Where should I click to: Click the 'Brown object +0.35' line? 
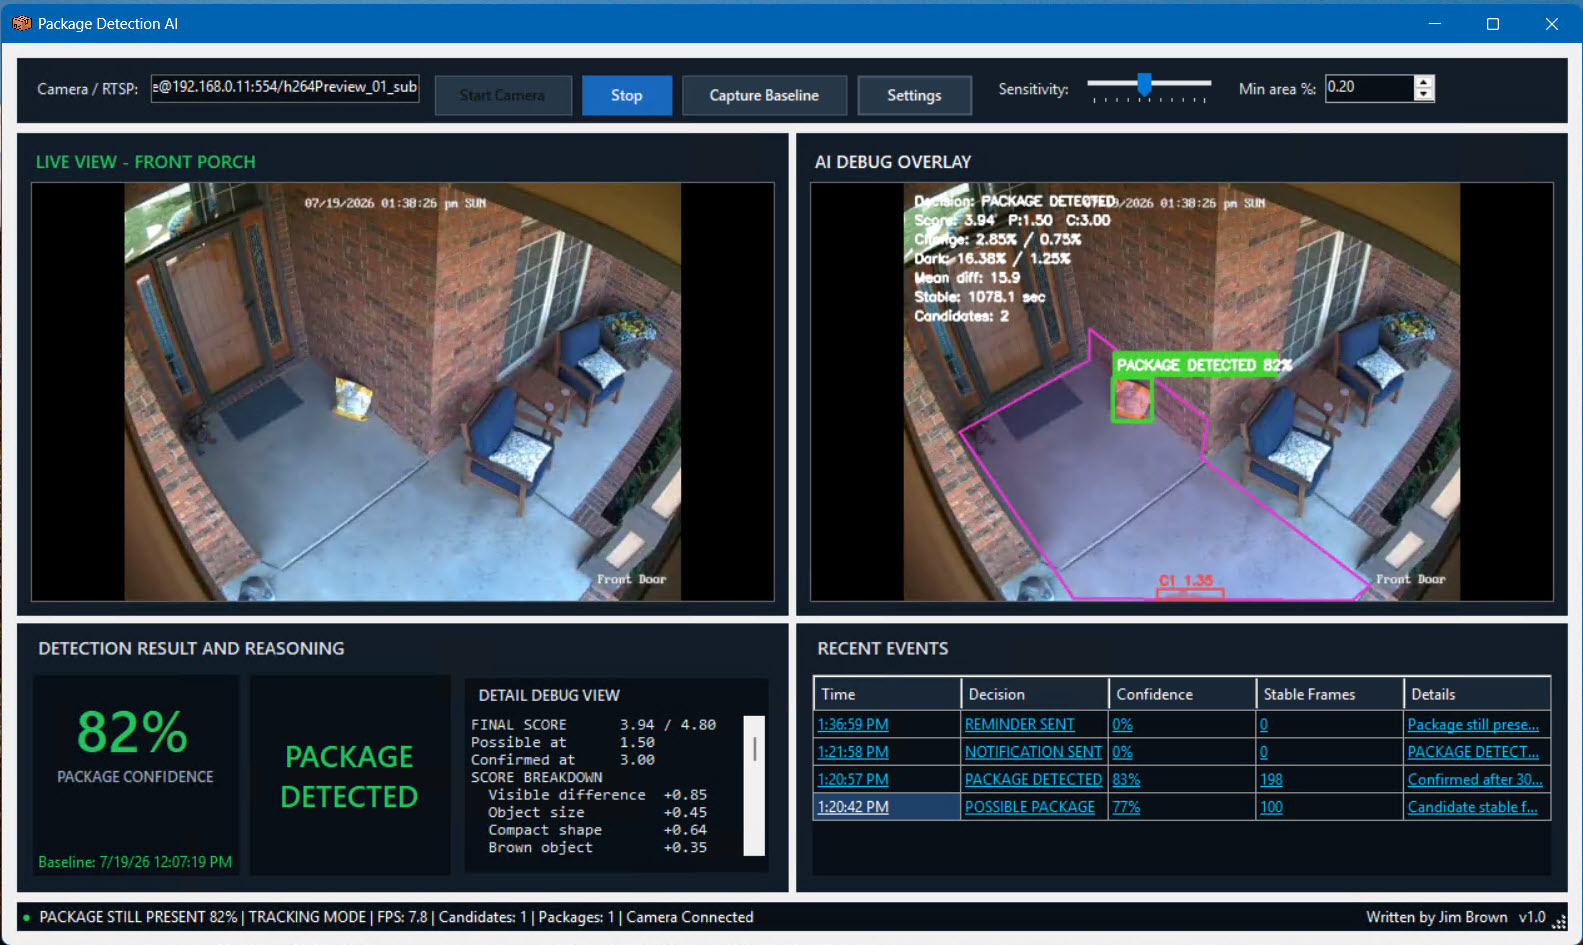coord(597,847)
